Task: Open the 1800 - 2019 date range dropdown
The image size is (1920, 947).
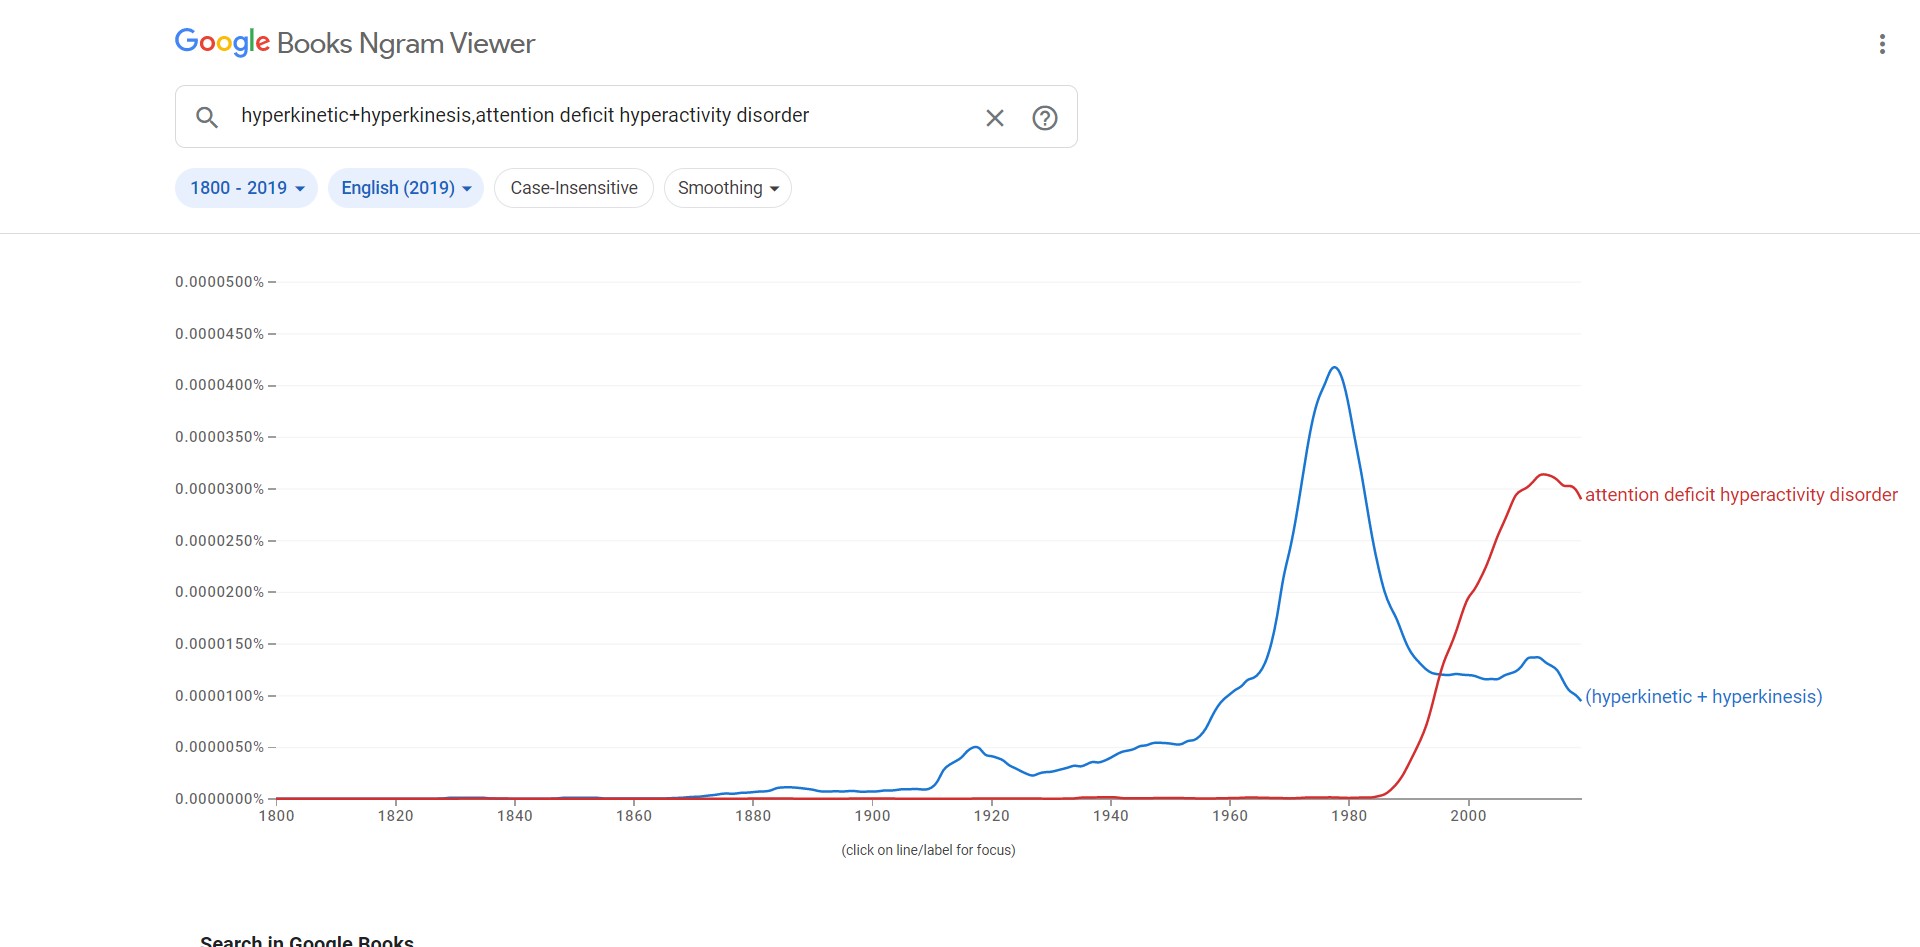Action: pos(246,188)
